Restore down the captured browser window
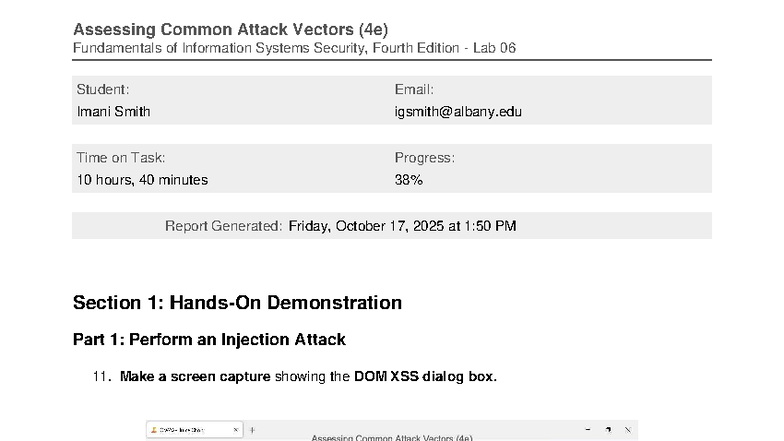 (x=608, y=430)
